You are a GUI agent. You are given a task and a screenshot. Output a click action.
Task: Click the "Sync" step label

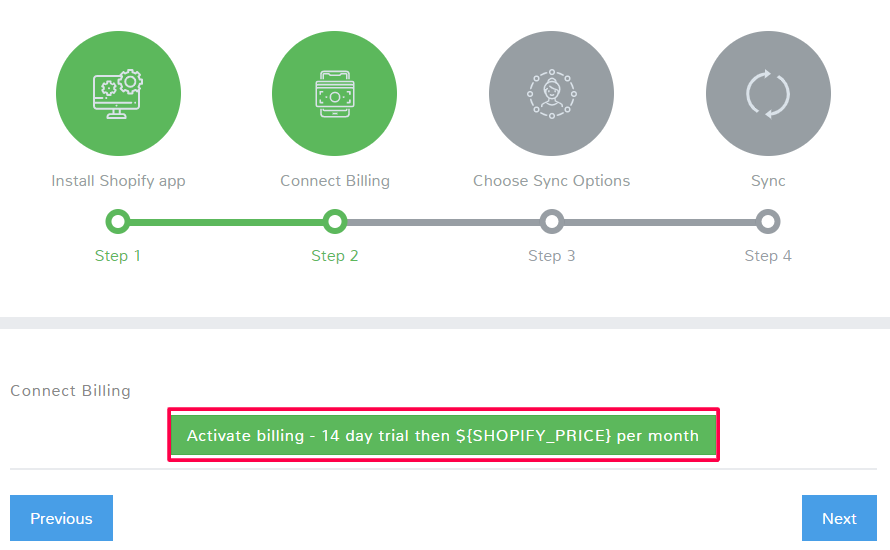click(768, 181)
